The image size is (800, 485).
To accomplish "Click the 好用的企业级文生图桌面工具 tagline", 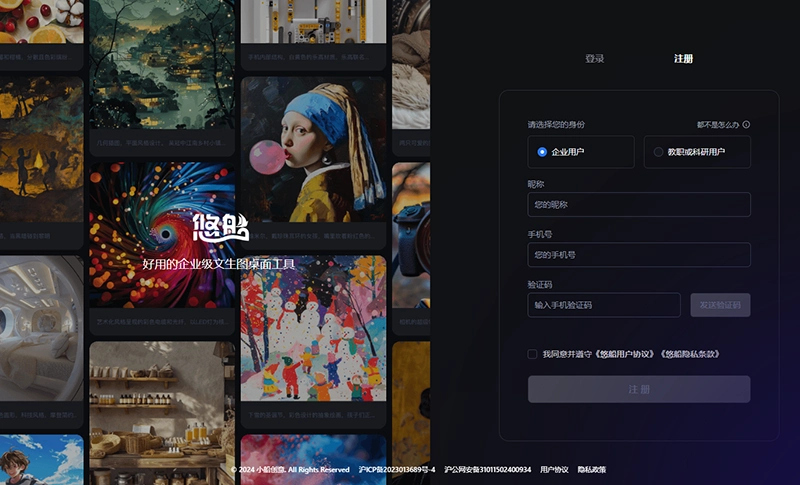I will (x=219, y=264).
